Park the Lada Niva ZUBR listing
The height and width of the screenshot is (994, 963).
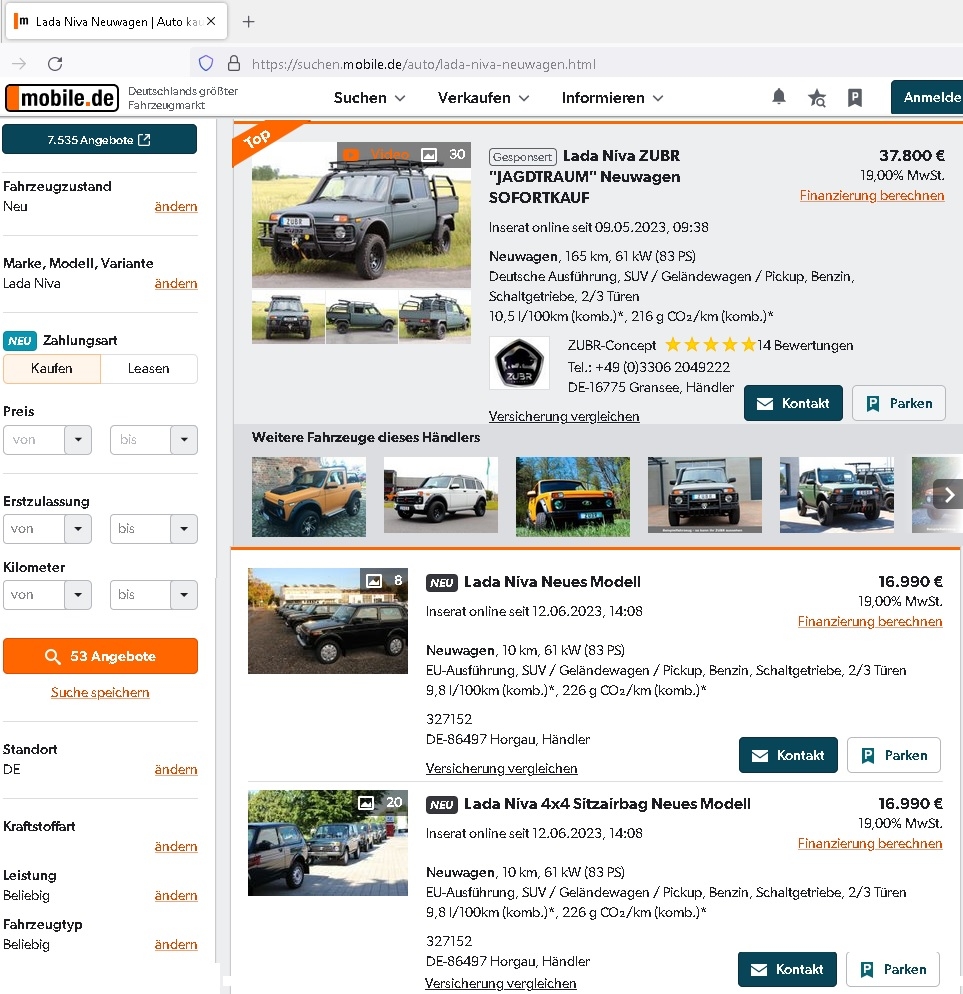pos(899,403)
